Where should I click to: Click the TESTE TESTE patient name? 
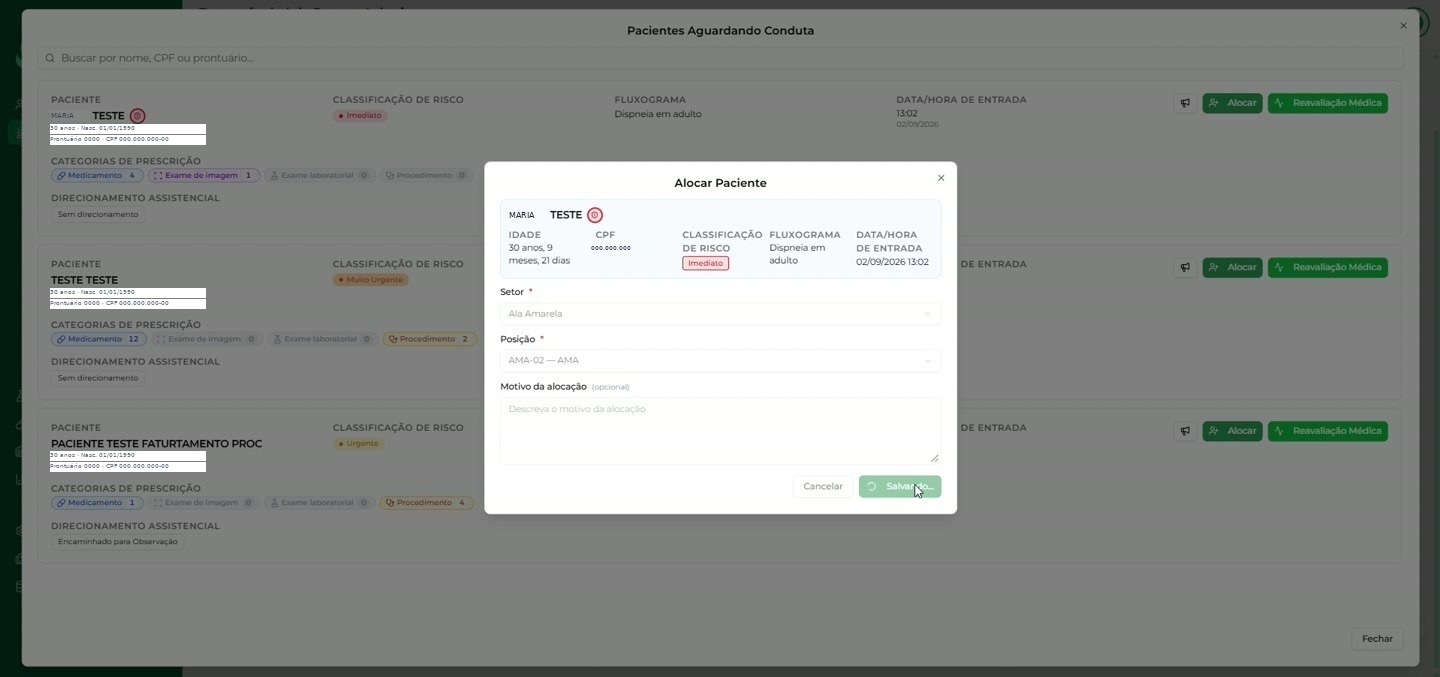[84, 280]
